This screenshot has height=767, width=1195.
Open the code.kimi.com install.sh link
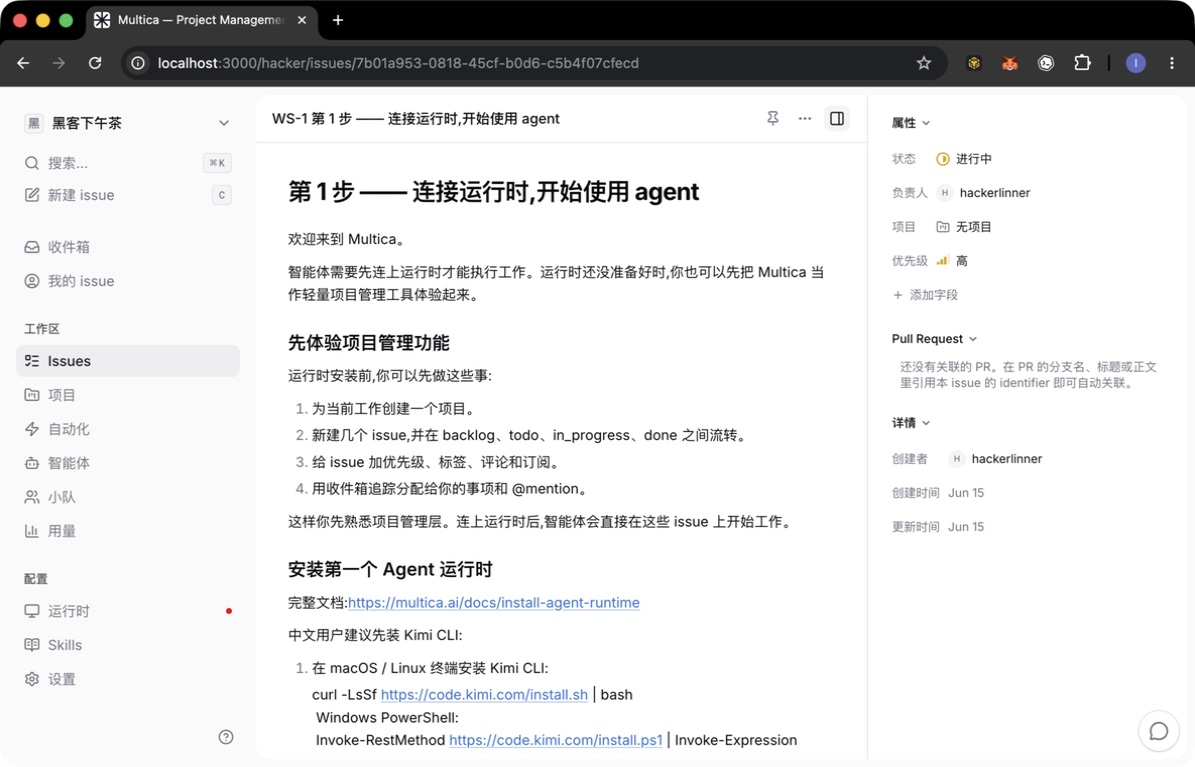(484, 695)
